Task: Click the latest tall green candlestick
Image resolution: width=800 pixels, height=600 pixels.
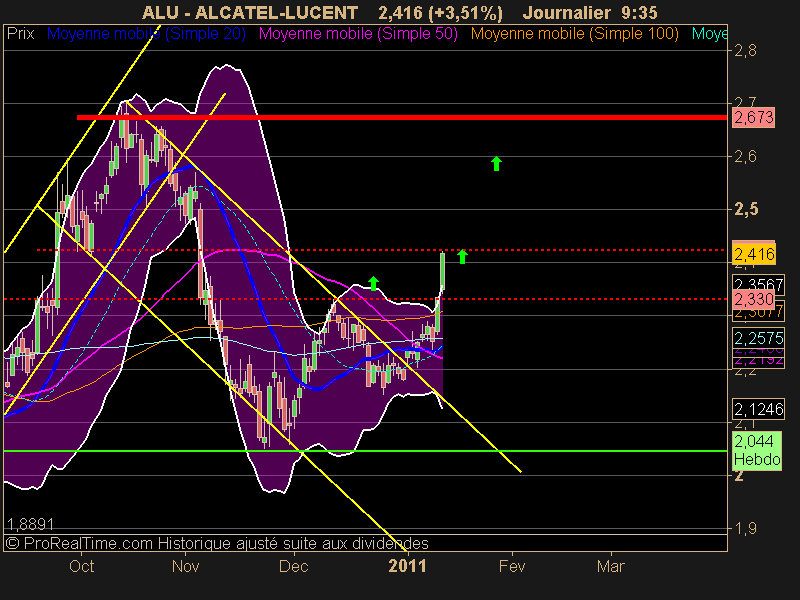Action: (442, 271)
